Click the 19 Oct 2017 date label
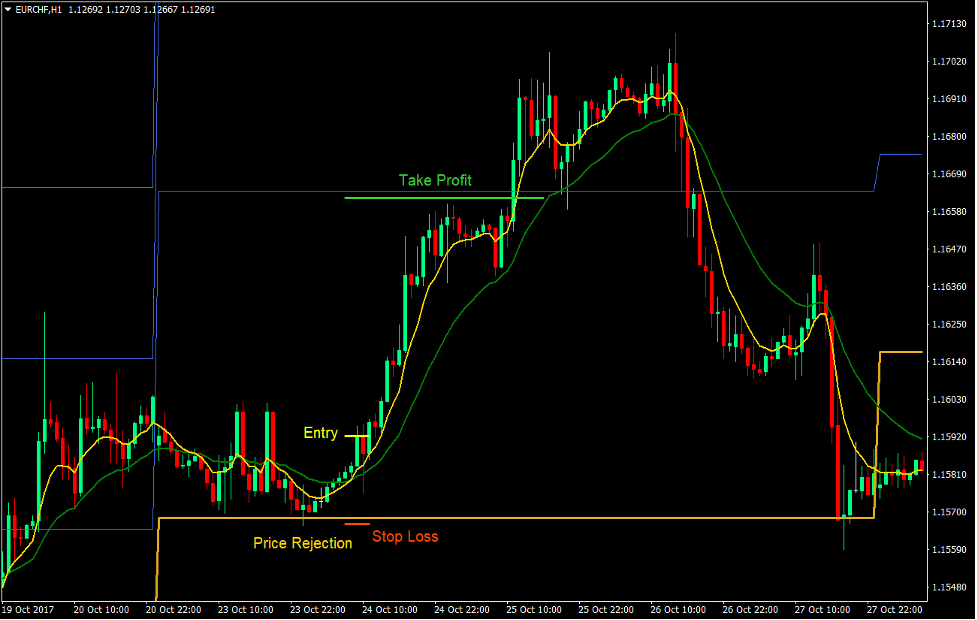The height and width of the screenshot is (620, 977). (27, 609)
